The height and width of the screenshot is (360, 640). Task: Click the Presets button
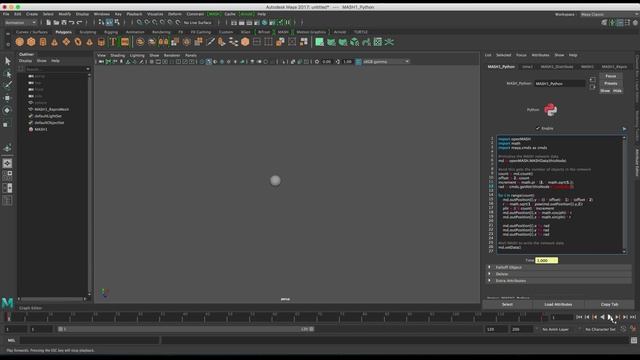click(x=611, y=83)
